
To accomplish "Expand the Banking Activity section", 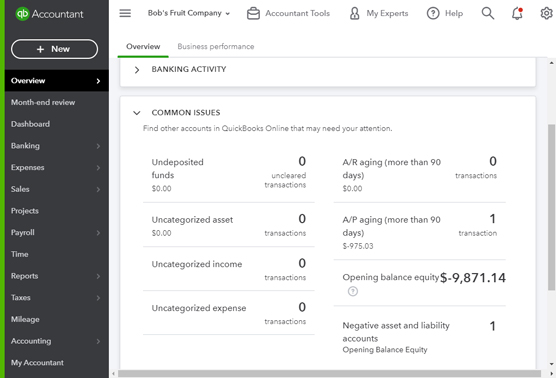I will pos(137,70).
